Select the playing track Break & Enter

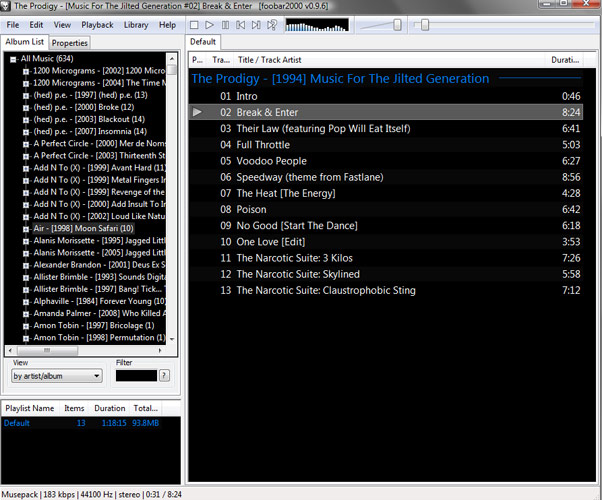[x=385, y=113]
